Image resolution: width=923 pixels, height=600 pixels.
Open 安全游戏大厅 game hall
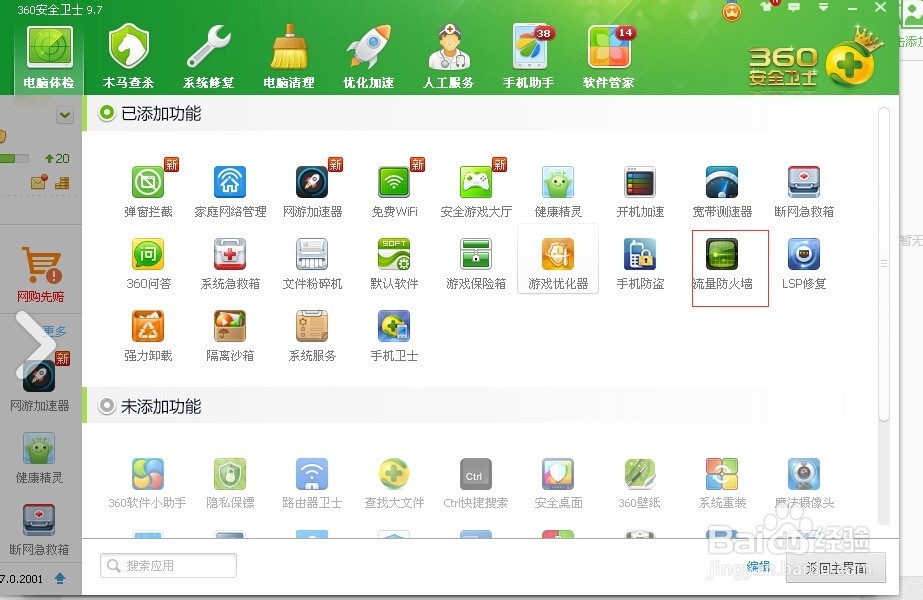(x=476, y=190)
